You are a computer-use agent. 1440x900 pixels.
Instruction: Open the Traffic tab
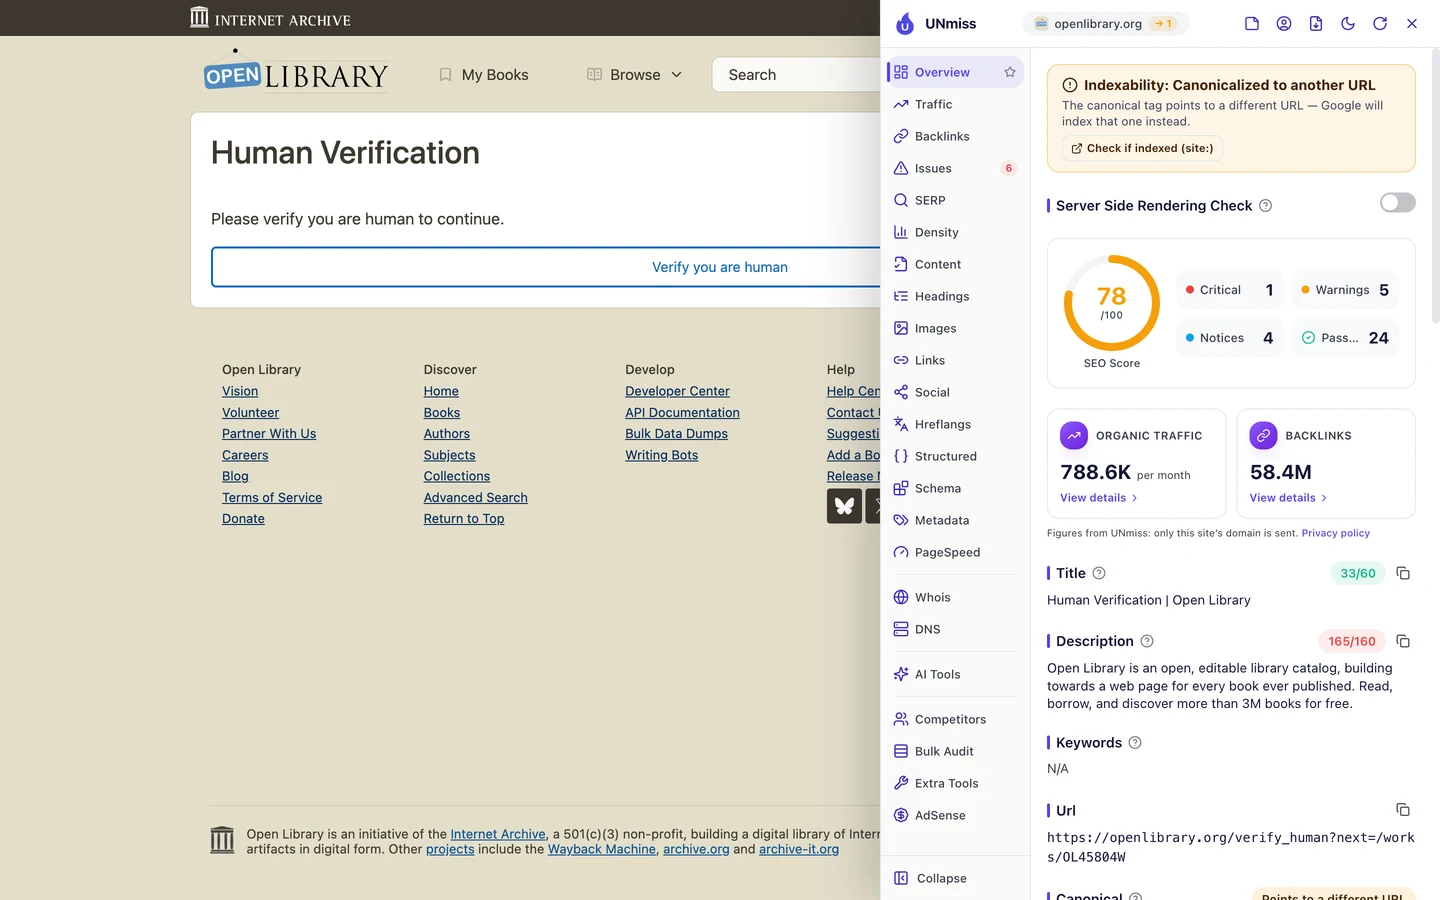click(x=955, y=104)
